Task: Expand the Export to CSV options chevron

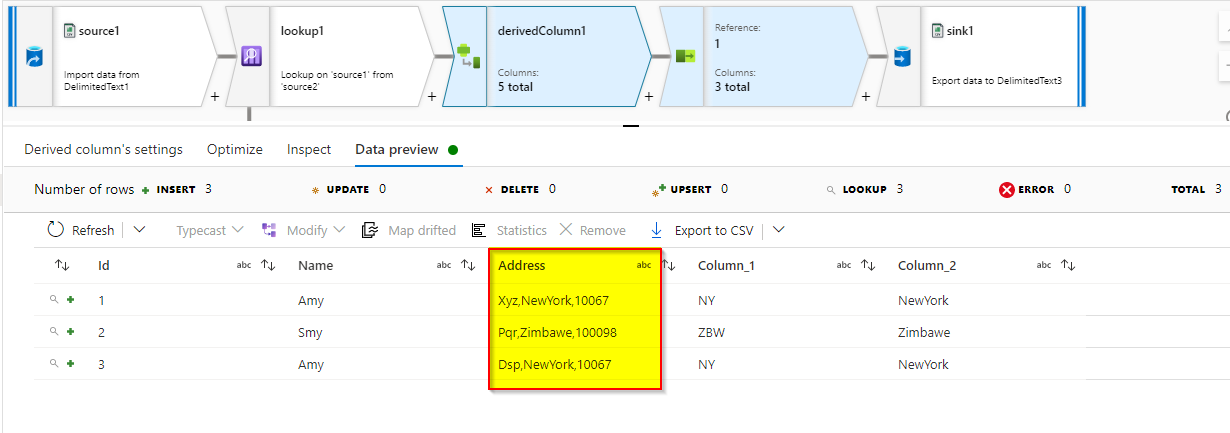Action: [x=779, y=230]
